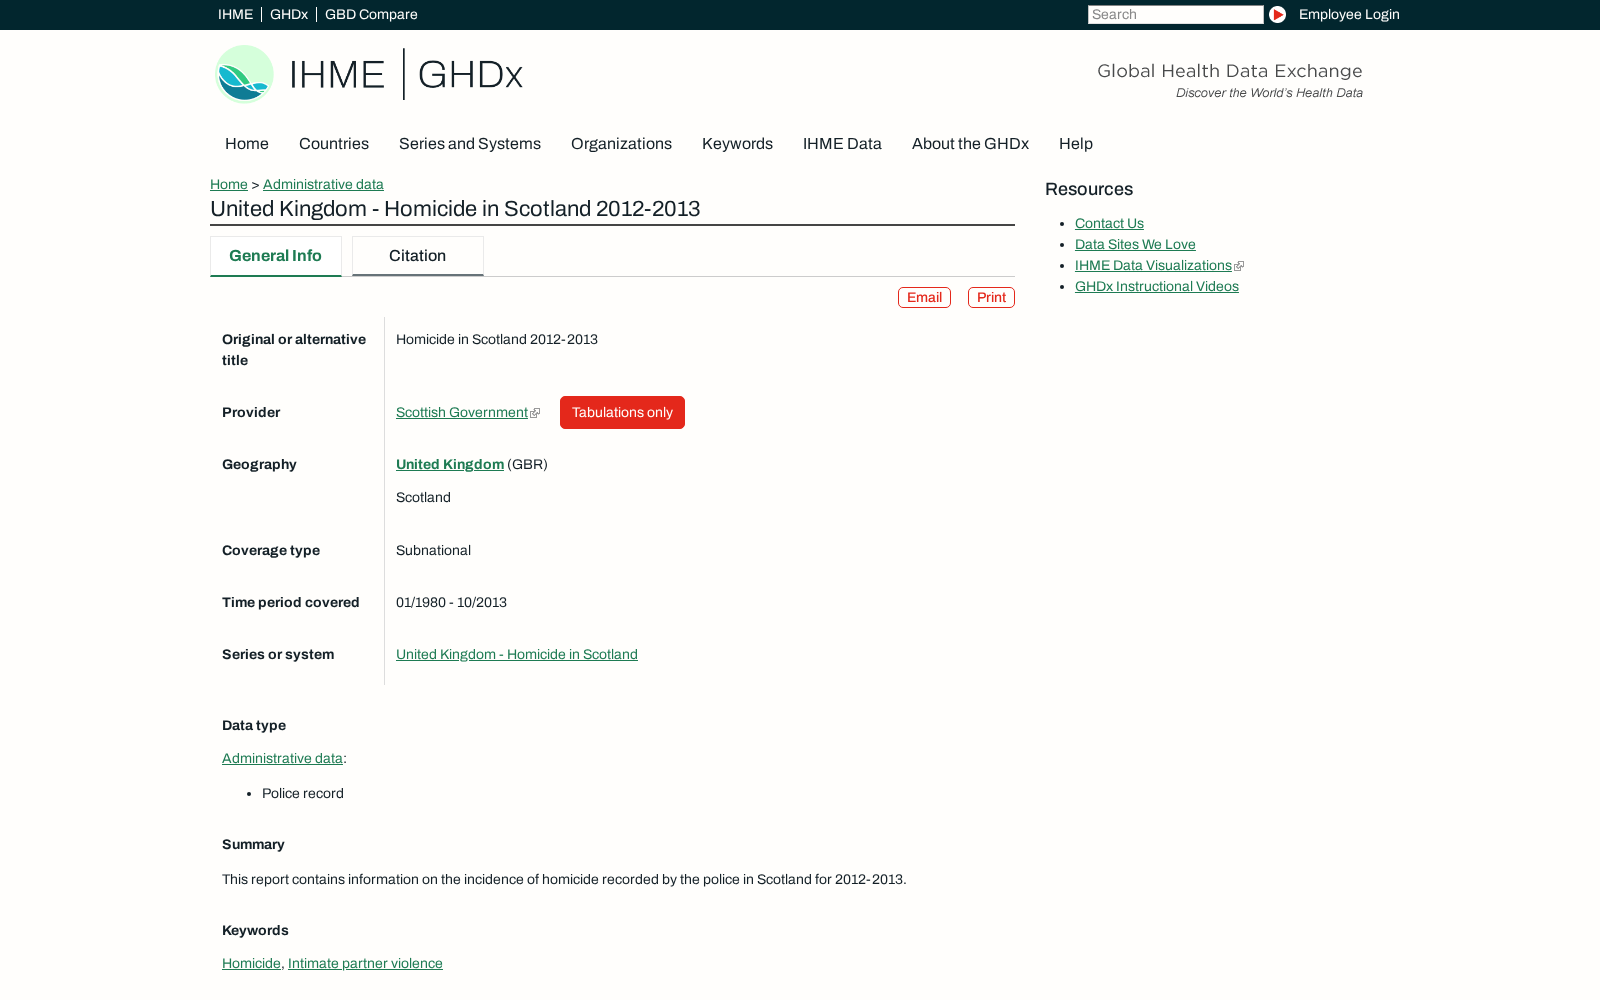Click the Home breadcrumb link
Screen dimensions: 1600x1000
pos(229,184)
